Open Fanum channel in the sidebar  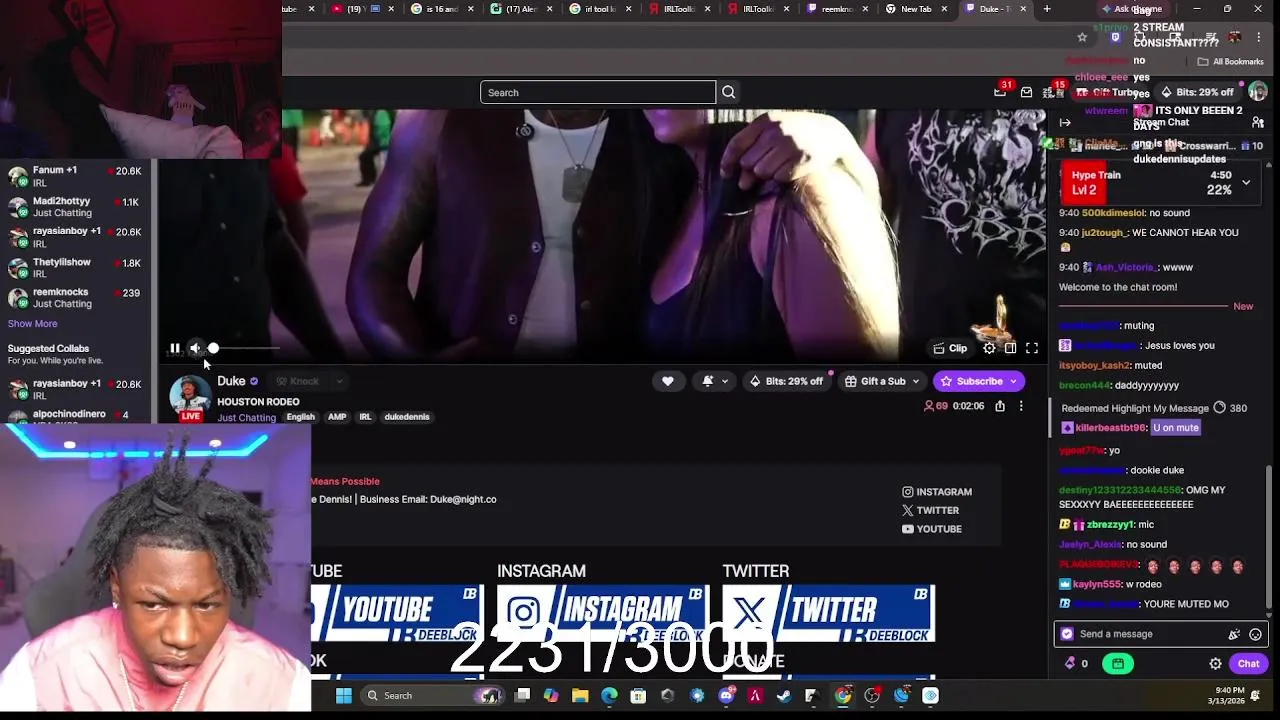[75, 176]
